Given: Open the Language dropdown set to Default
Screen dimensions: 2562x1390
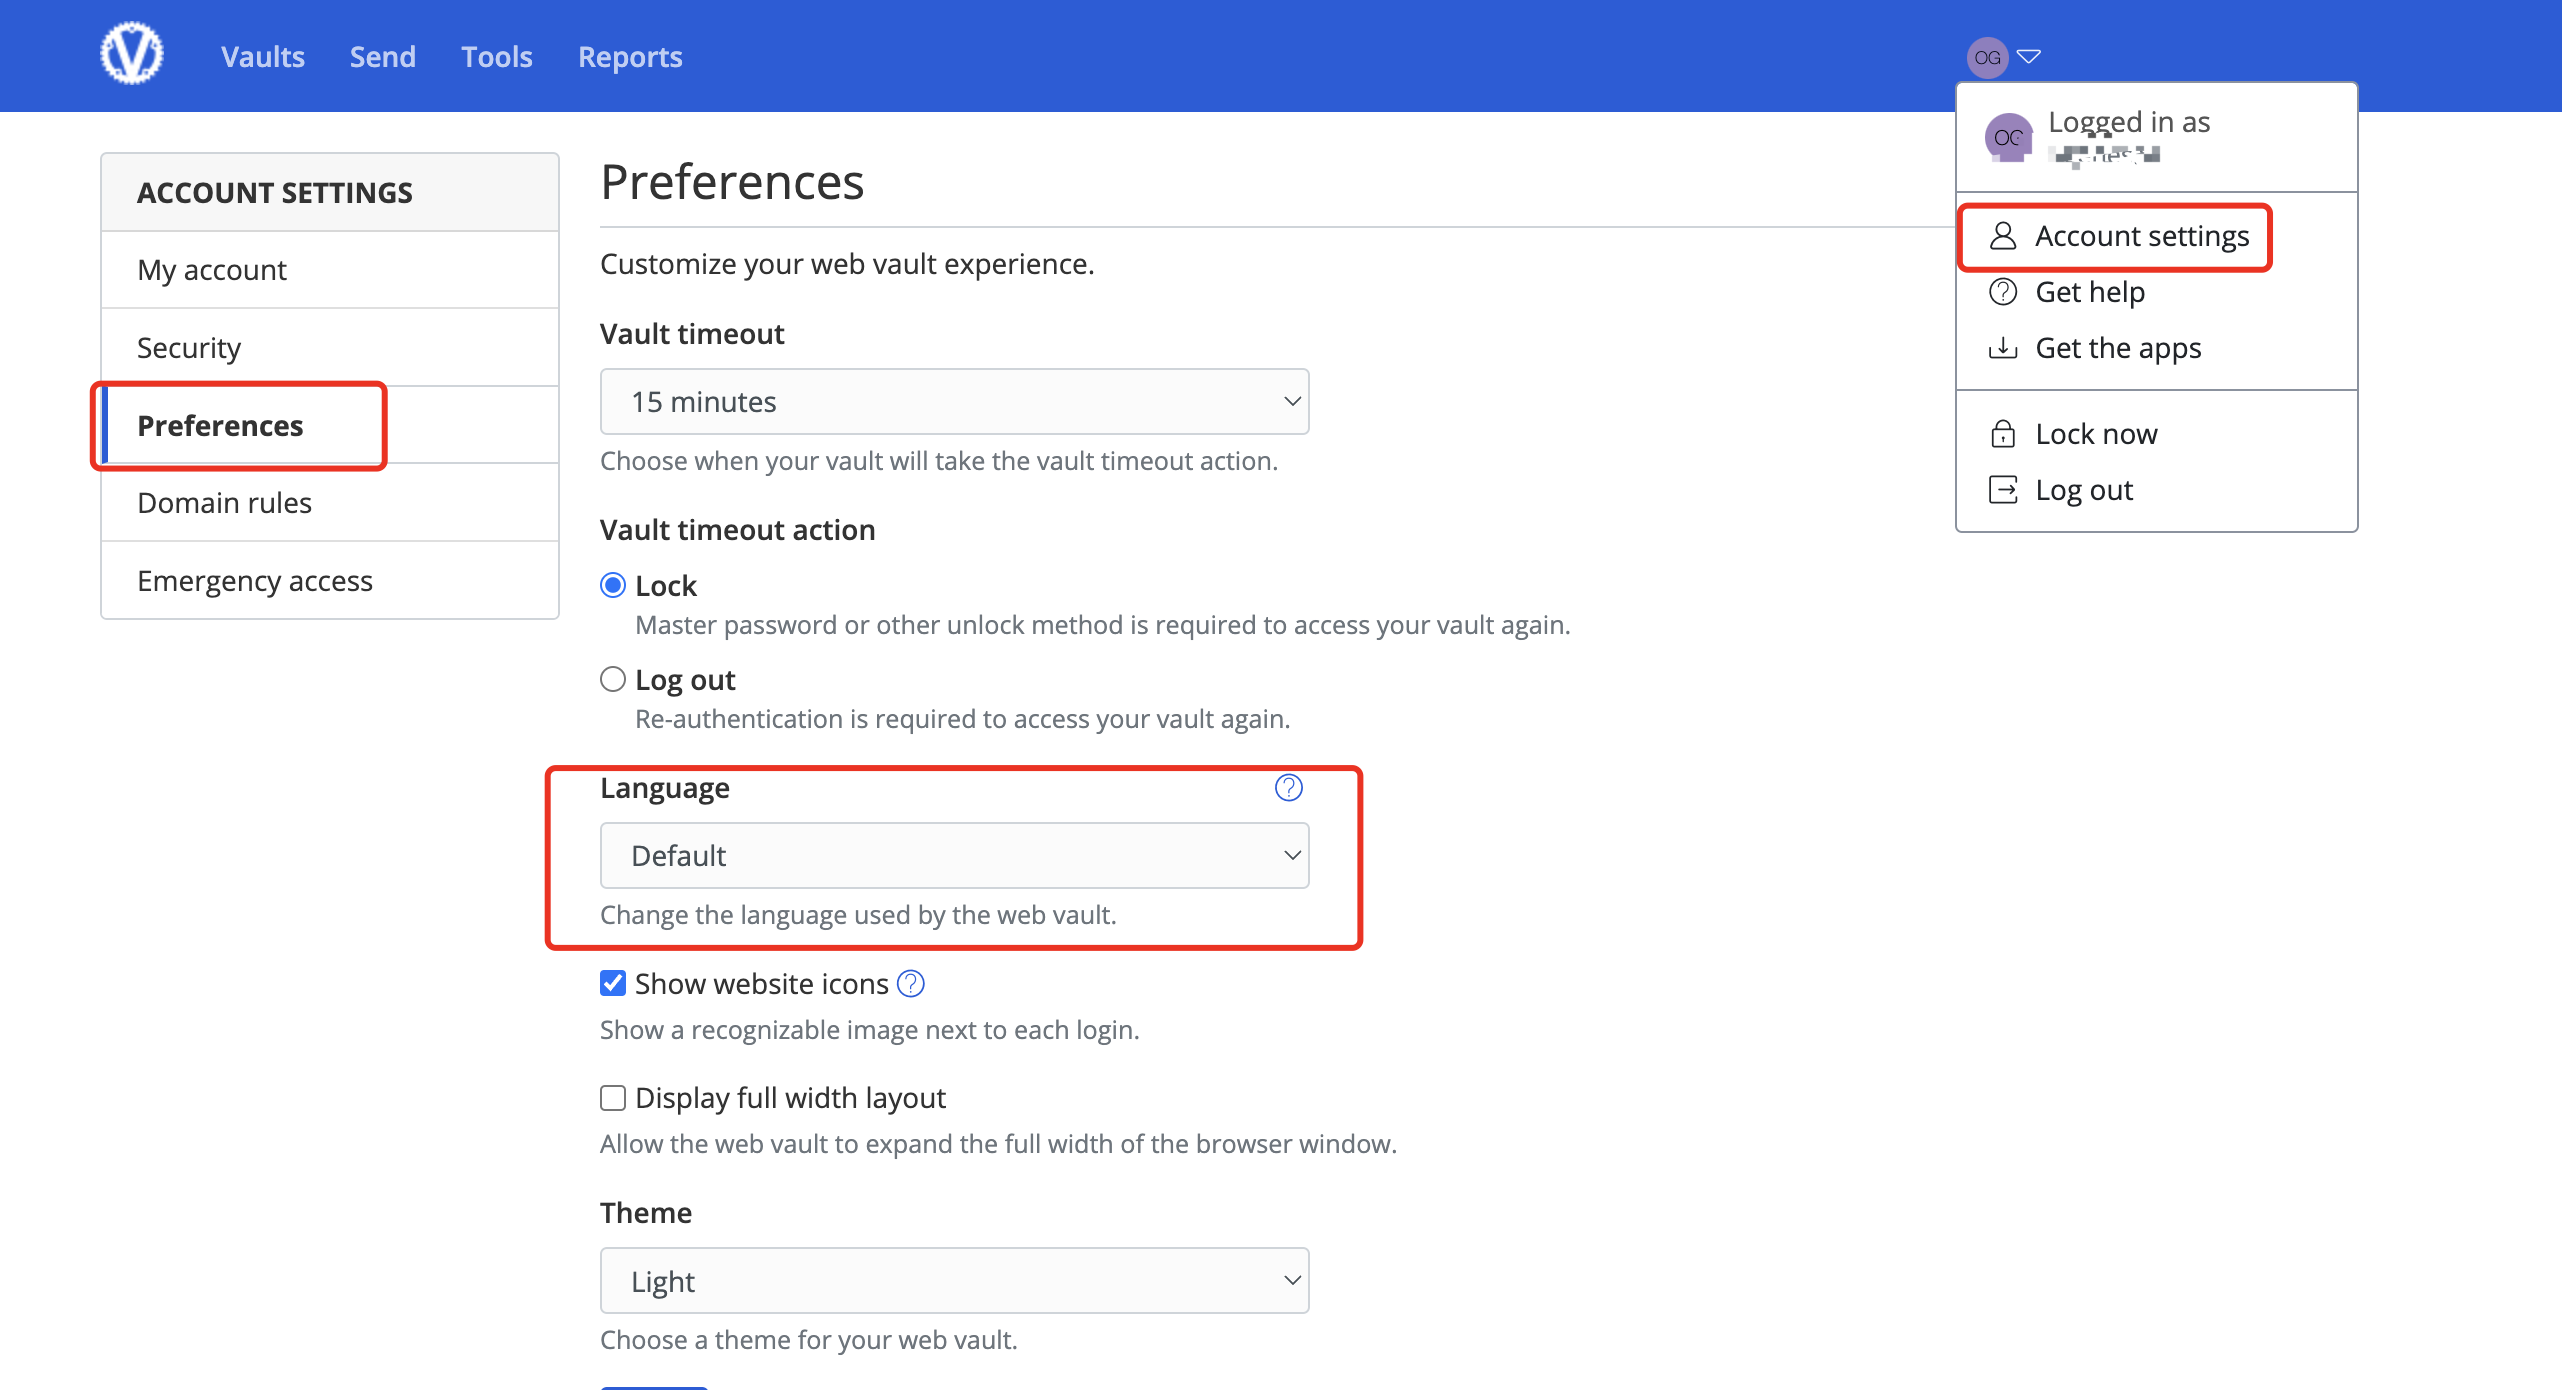Looking at the screenshot, I should point(954,855).
